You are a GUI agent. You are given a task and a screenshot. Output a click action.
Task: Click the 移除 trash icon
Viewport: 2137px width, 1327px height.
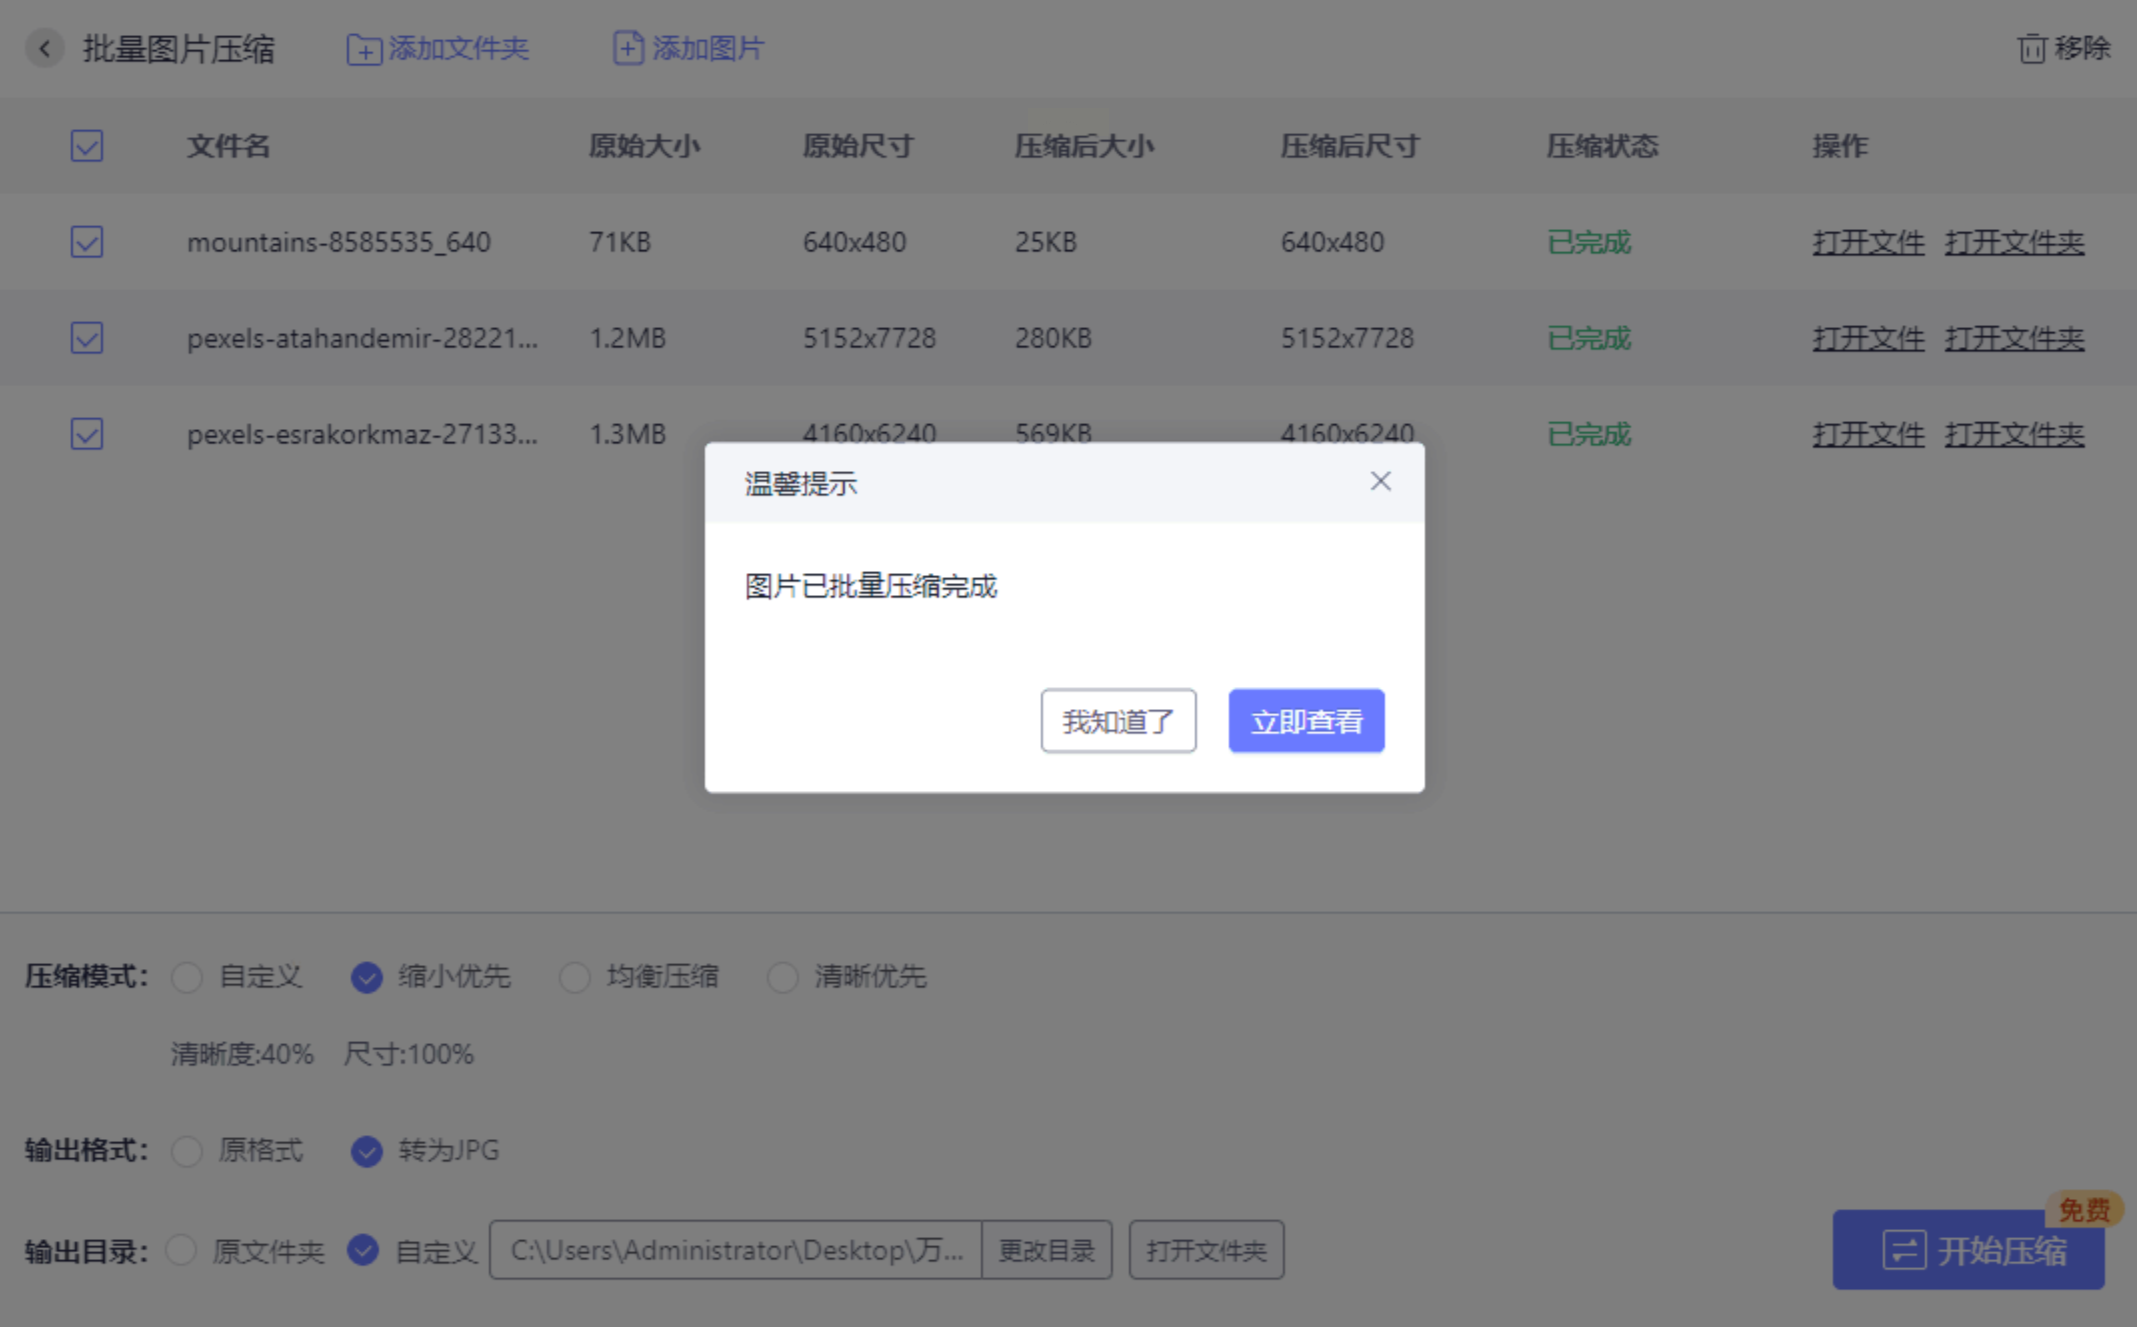pyautogui.click(x=2031, y=48)
